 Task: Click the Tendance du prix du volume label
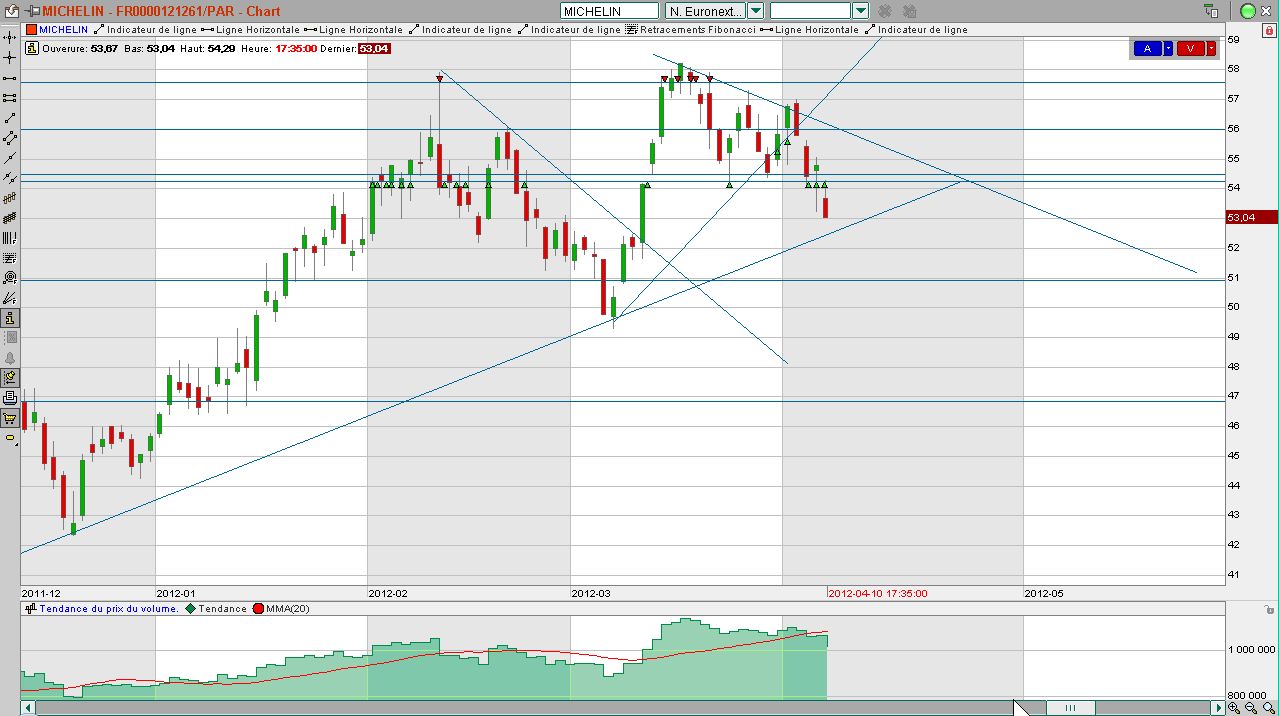pyautogui.click(x=102, y=608)
